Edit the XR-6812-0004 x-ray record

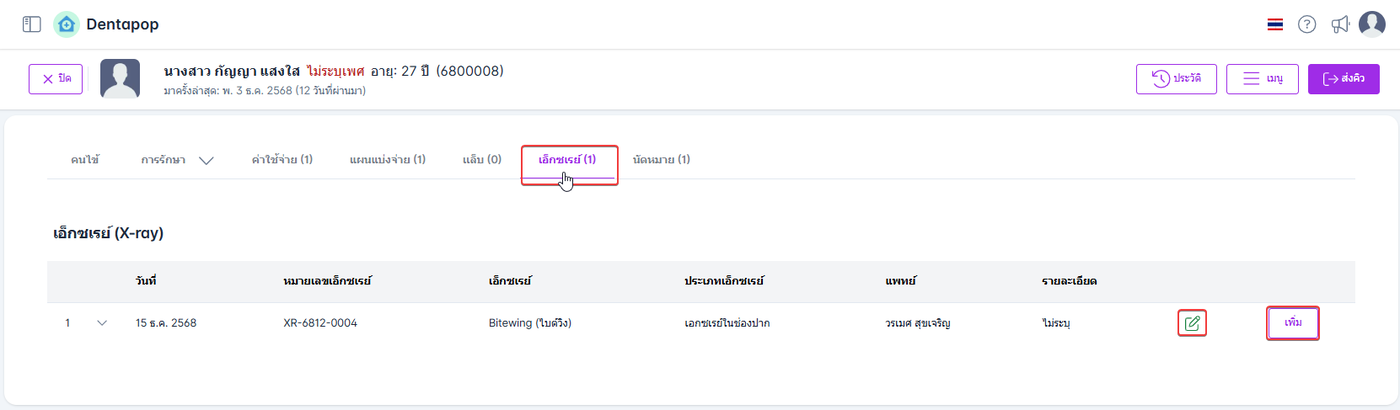[x=1191, y=323]
